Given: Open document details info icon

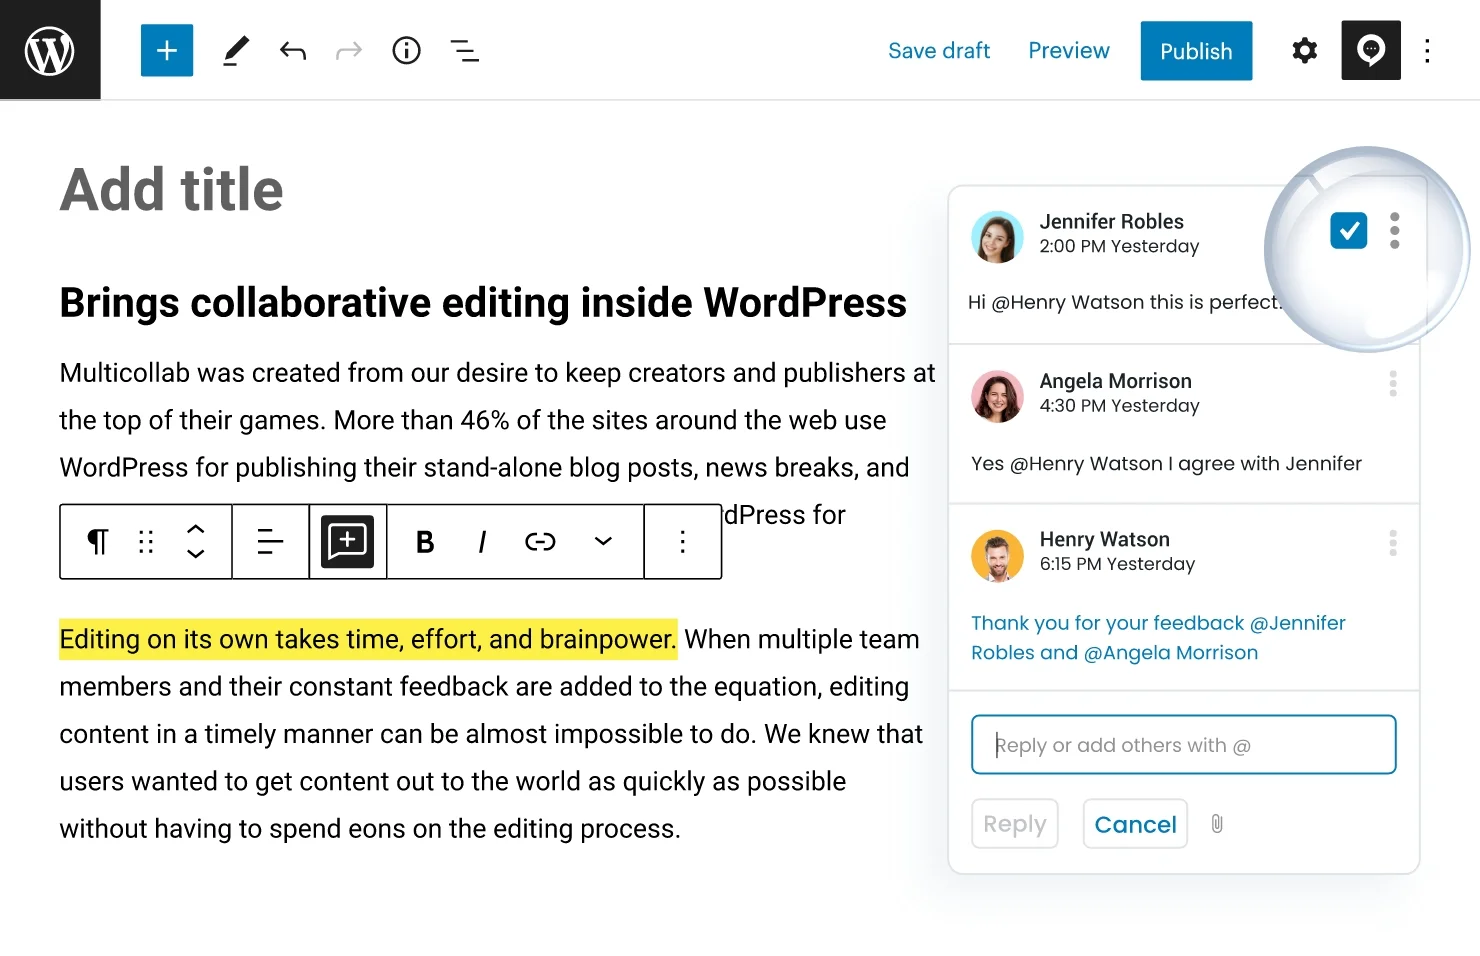Looking at the screenshot, I should (x=406, y=50).
